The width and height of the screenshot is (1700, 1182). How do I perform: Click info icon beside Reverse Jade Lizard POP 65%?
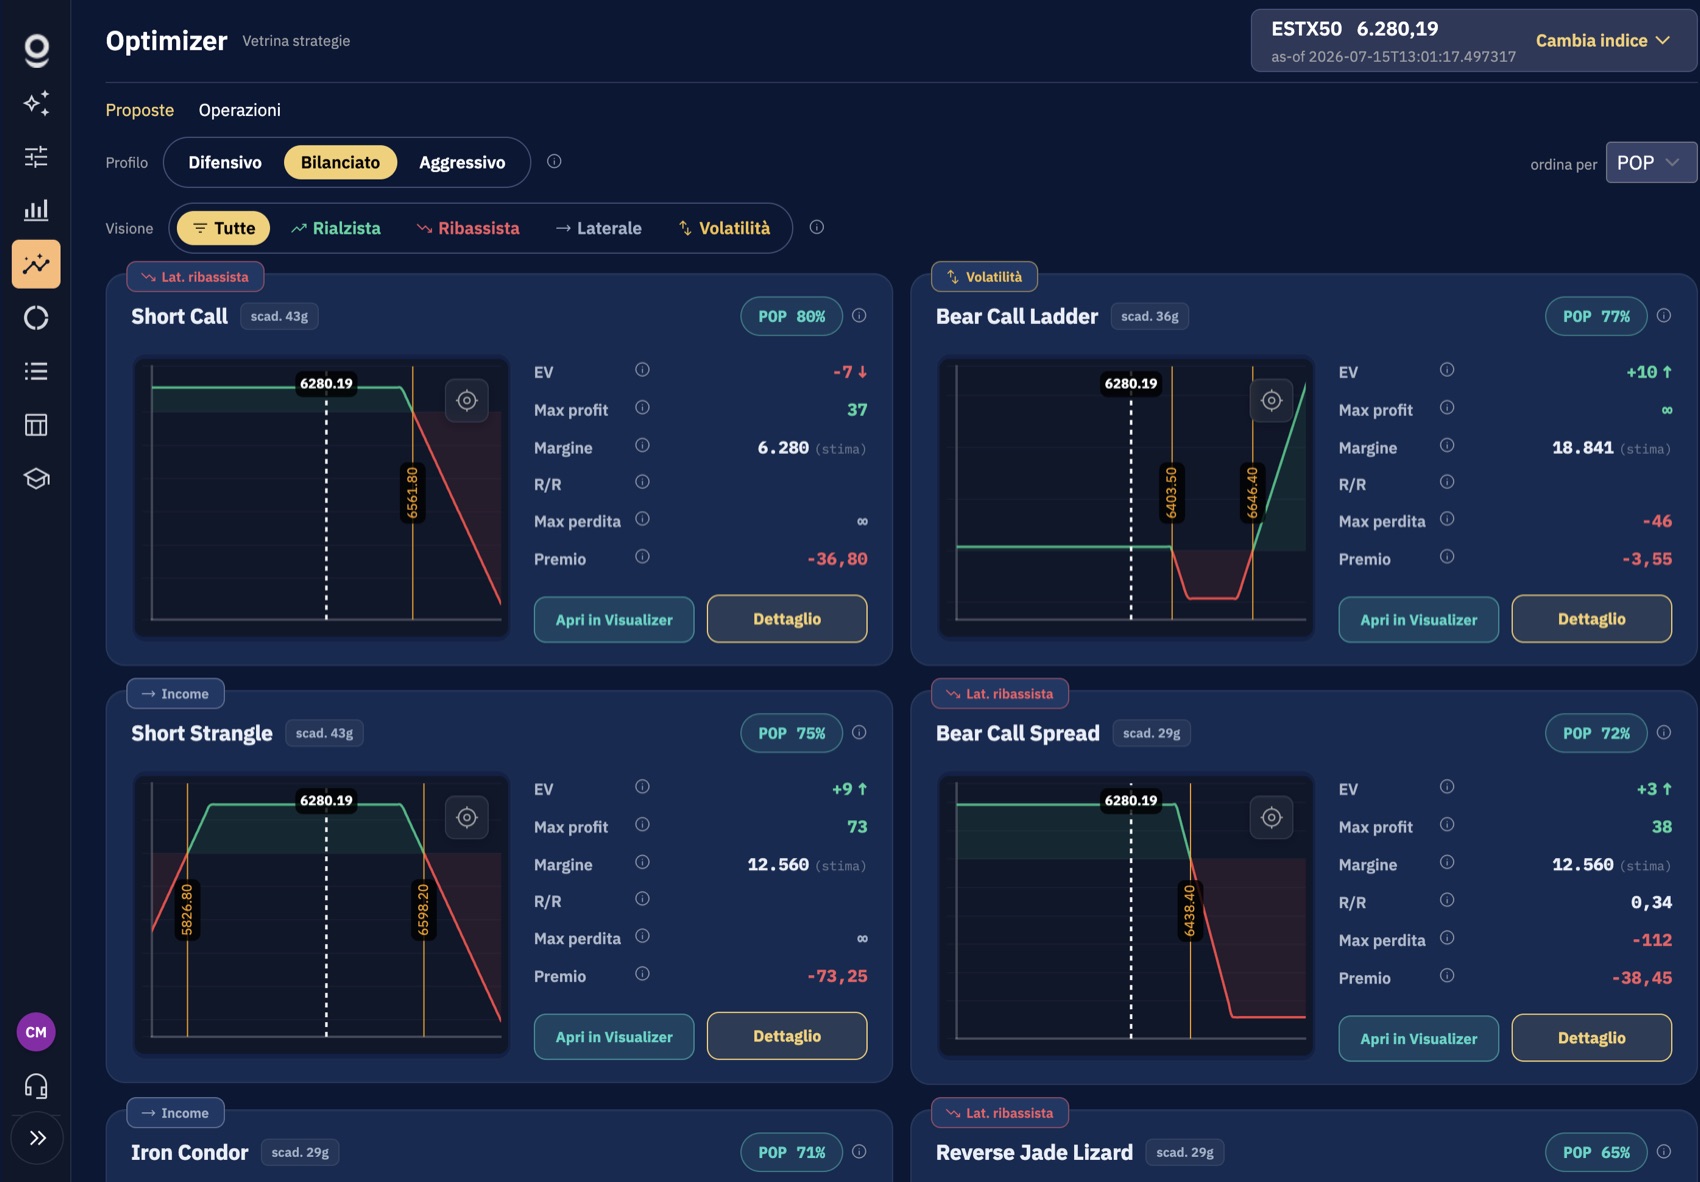[x=1664, y=1152]
